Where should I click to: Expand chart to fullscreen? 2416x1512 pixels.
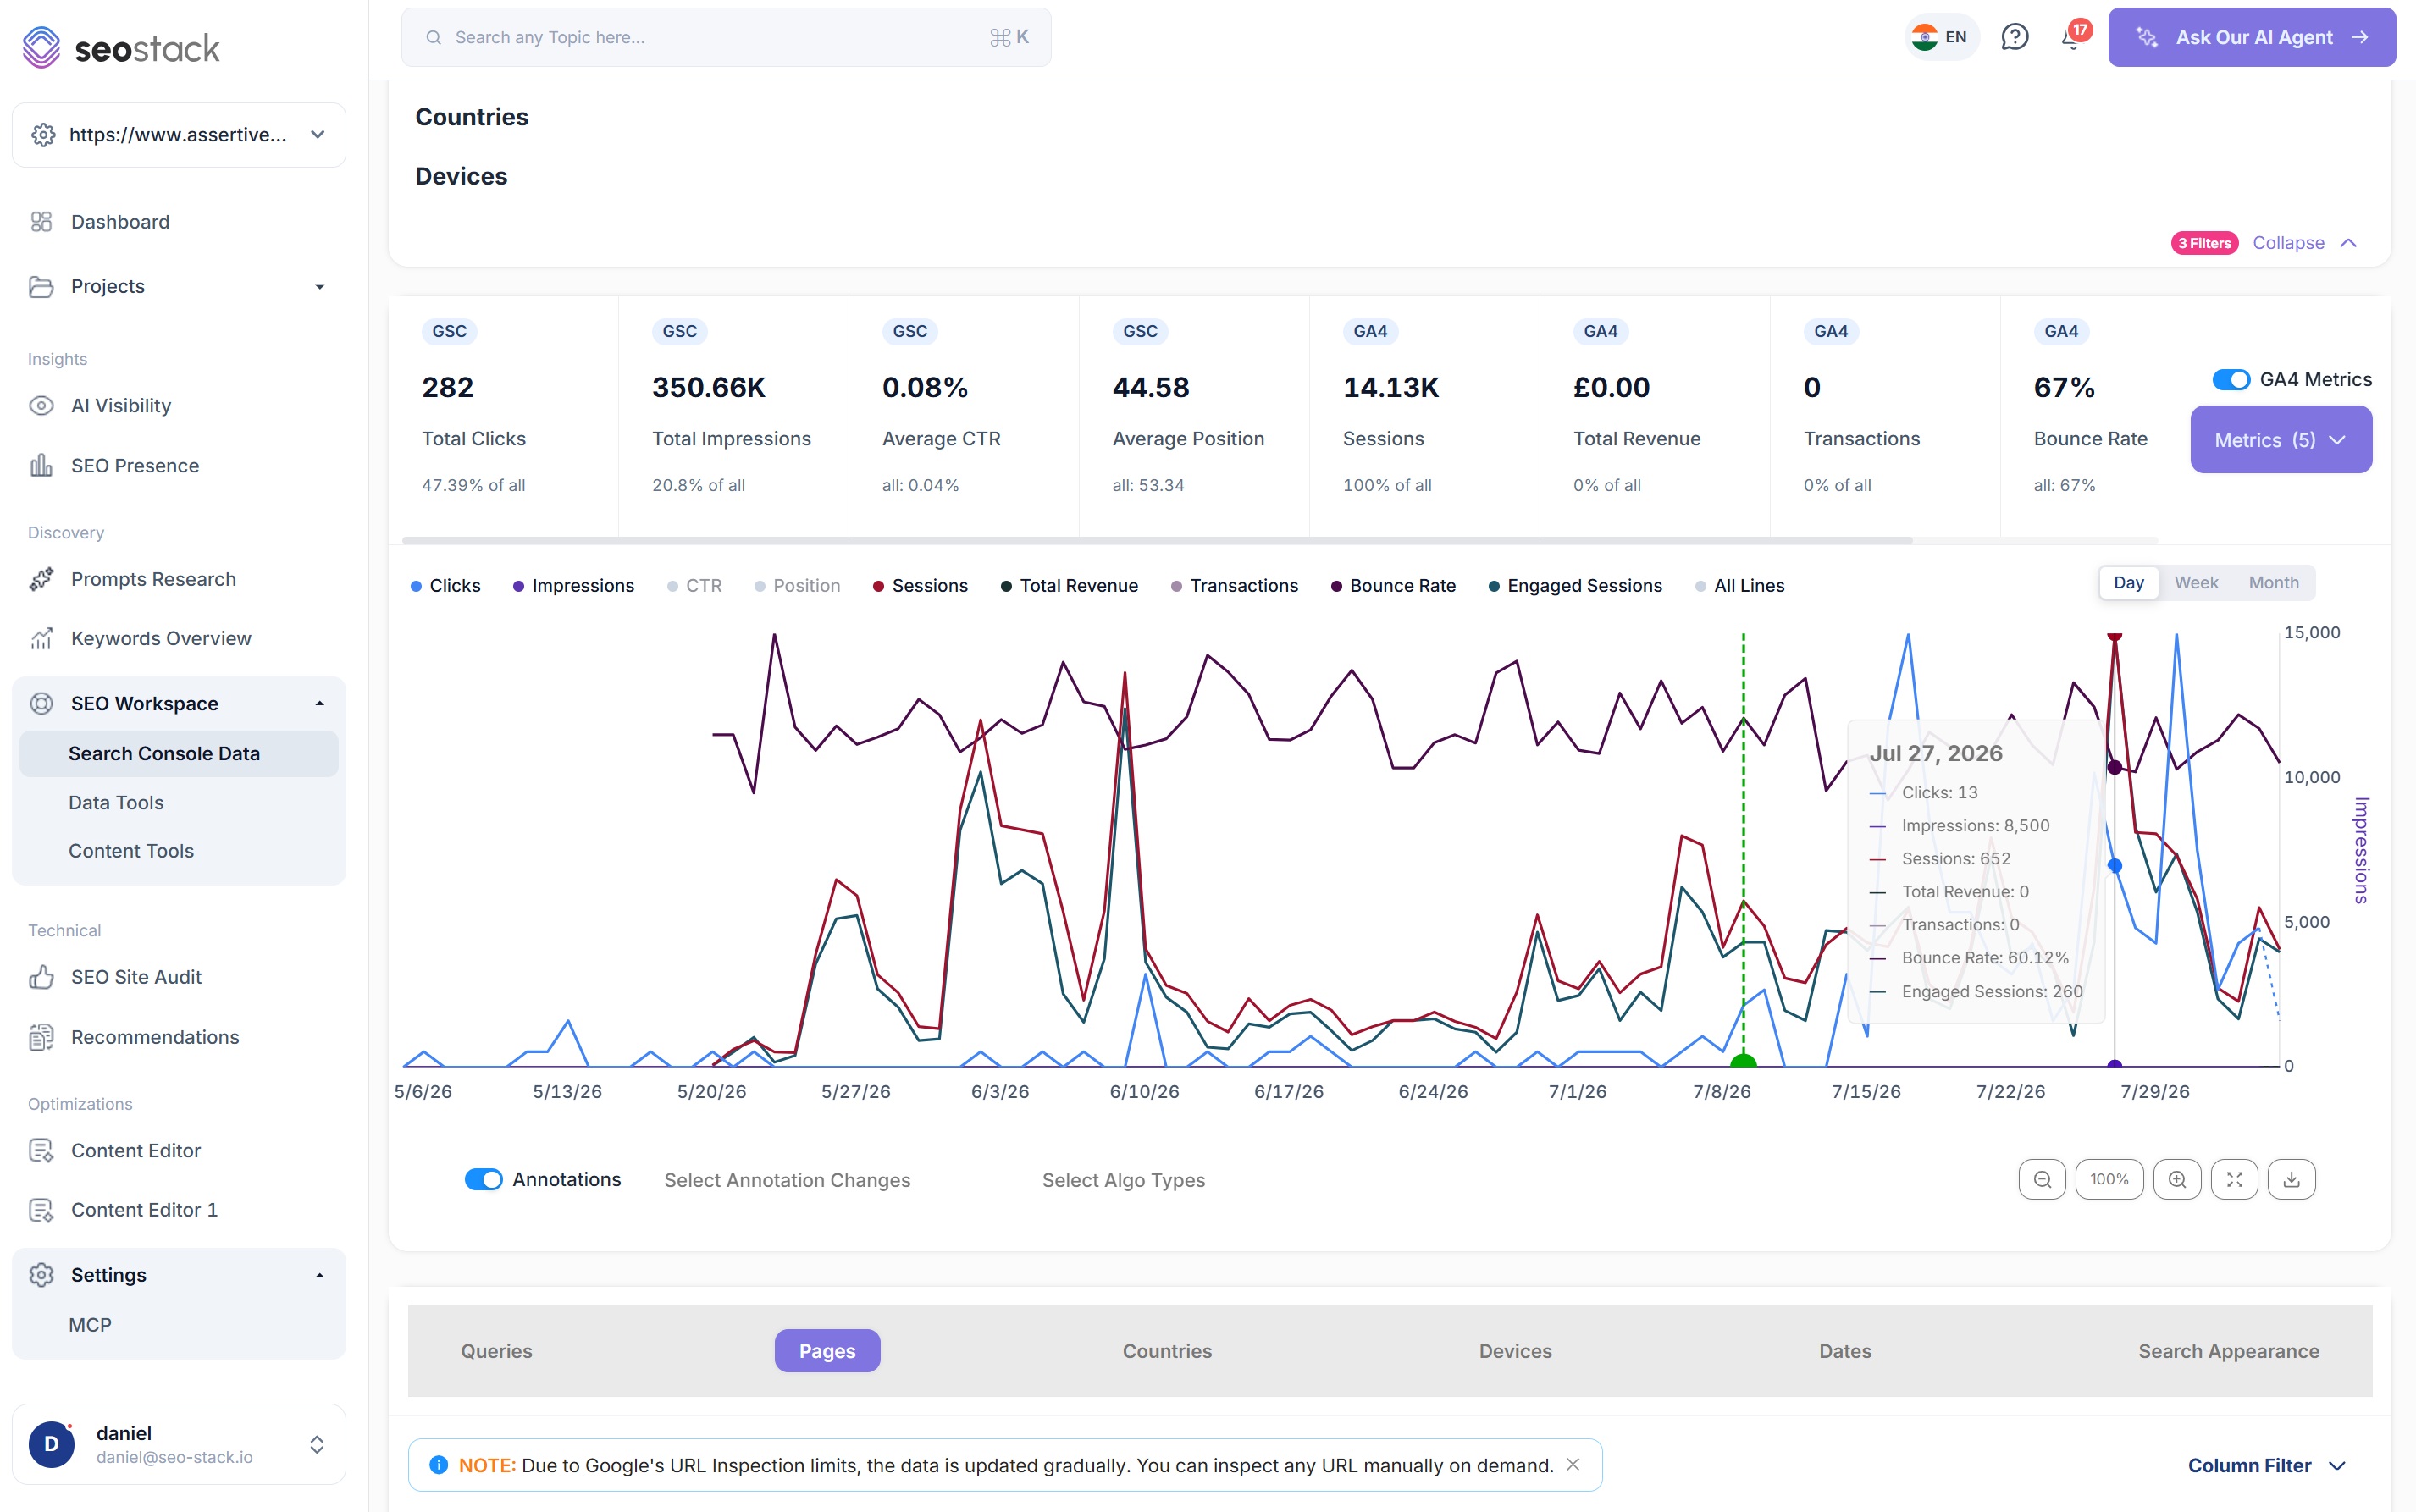tap(2235, 1180)
